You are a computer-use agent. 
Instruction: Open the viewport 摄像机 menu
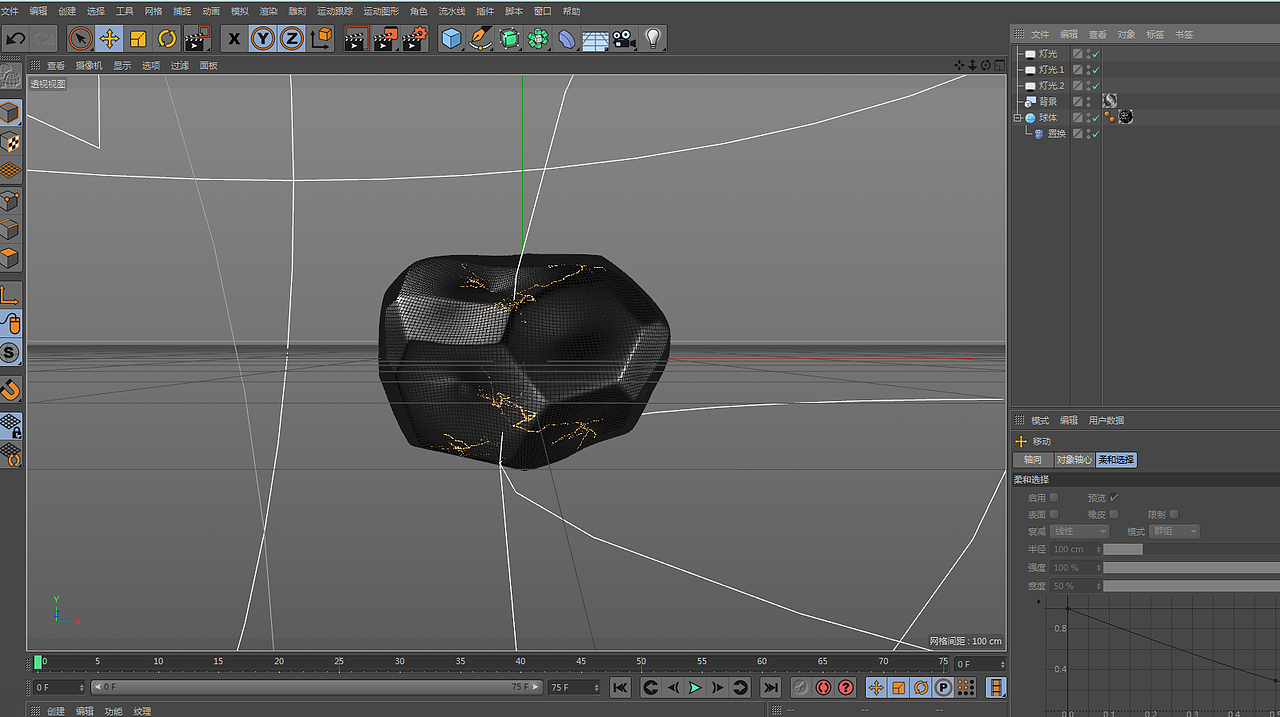point(89,65)
